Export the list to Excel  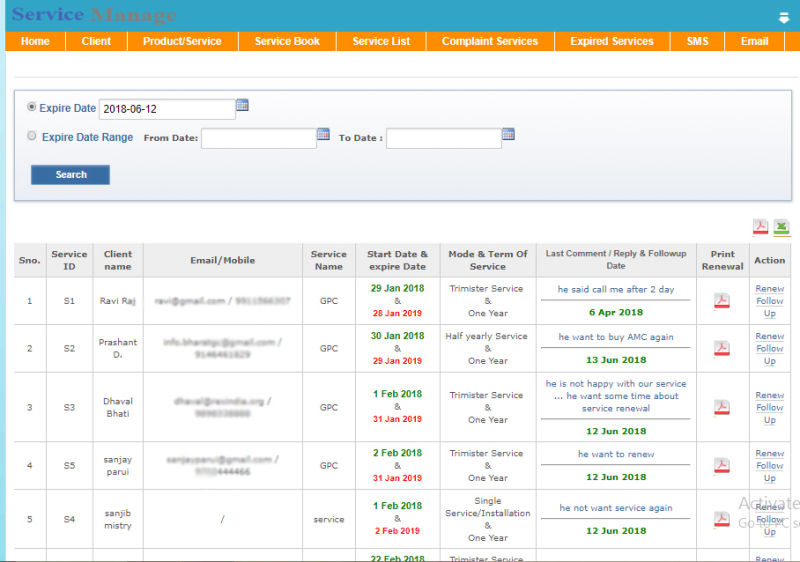point(781,227)
